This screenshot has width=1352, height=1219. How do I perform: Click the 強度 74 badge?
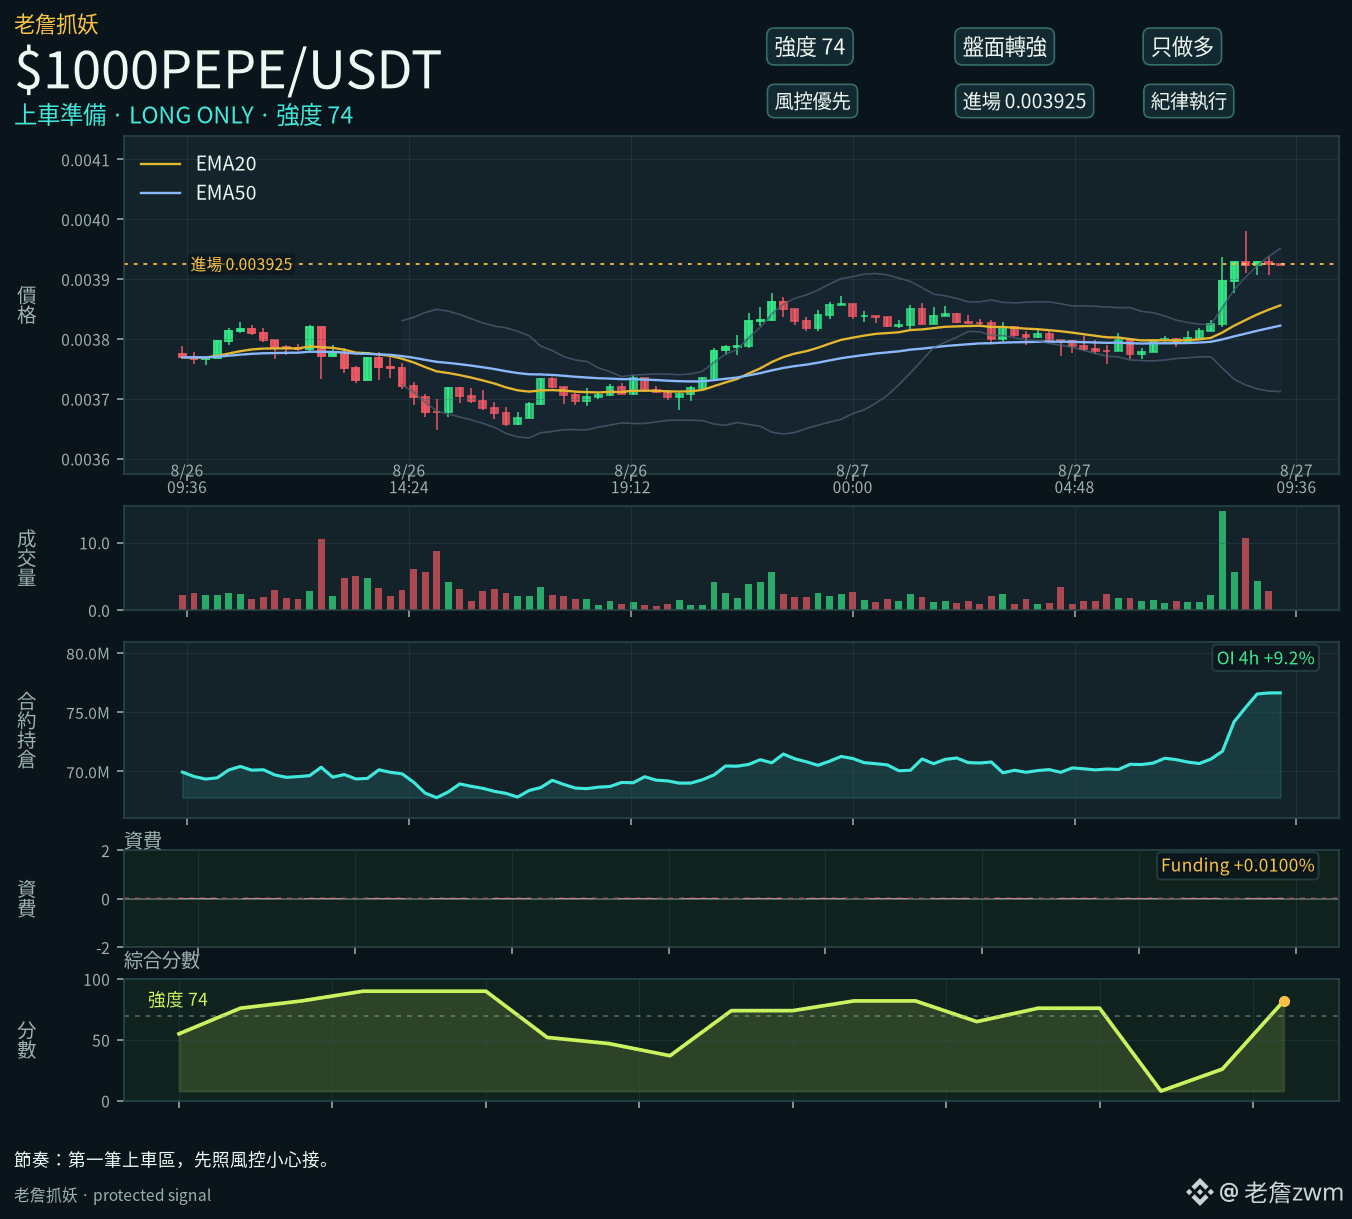tap(810, 47)
